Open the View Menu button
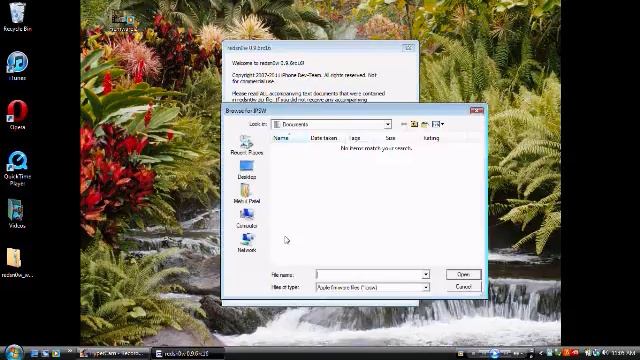The width and height of the screenshot is (640, 360). click(x=438, y=124)
